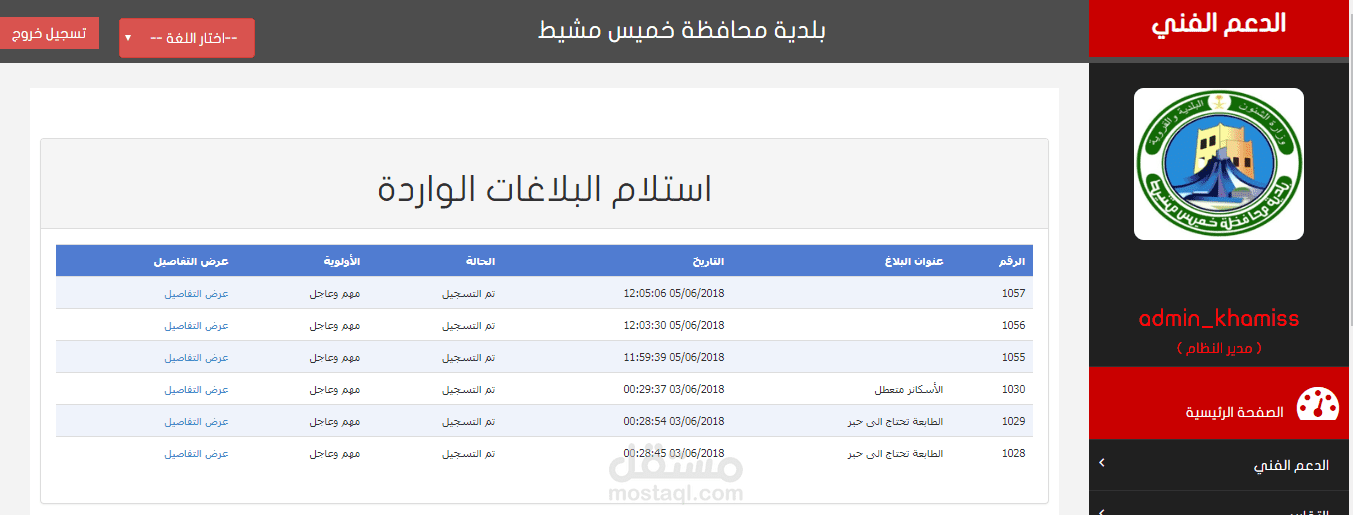Click the municipality logo image
This screenshot has width=1353, height=515.
click(1219, 164)
